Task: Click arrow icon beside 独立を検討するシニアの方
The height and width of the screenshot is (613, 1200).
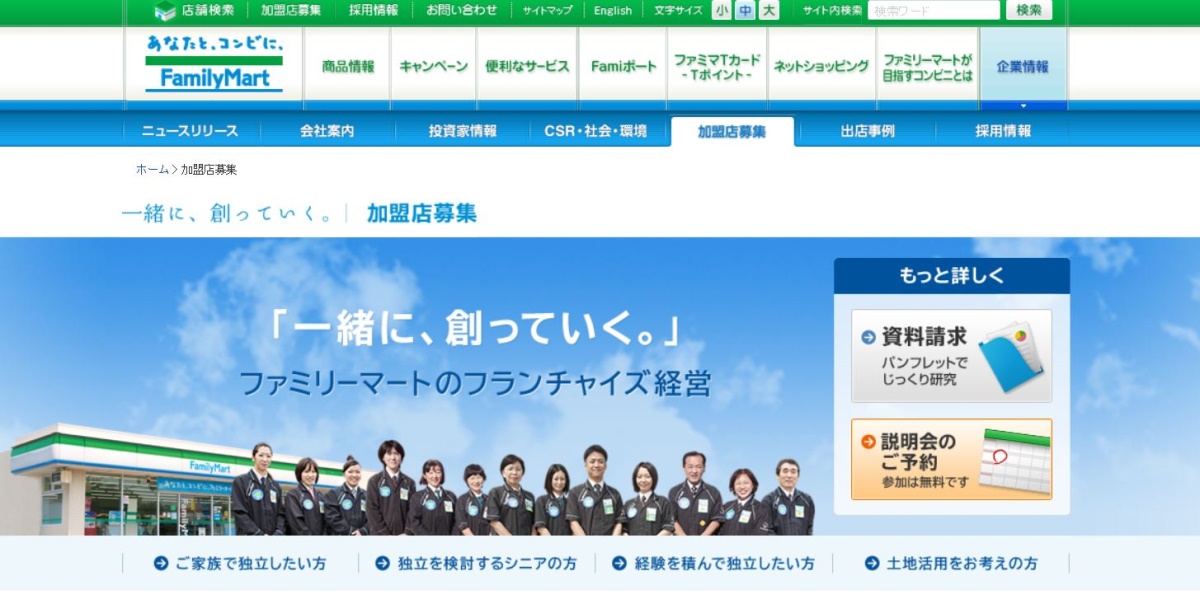Action: (x=382, y=564)
